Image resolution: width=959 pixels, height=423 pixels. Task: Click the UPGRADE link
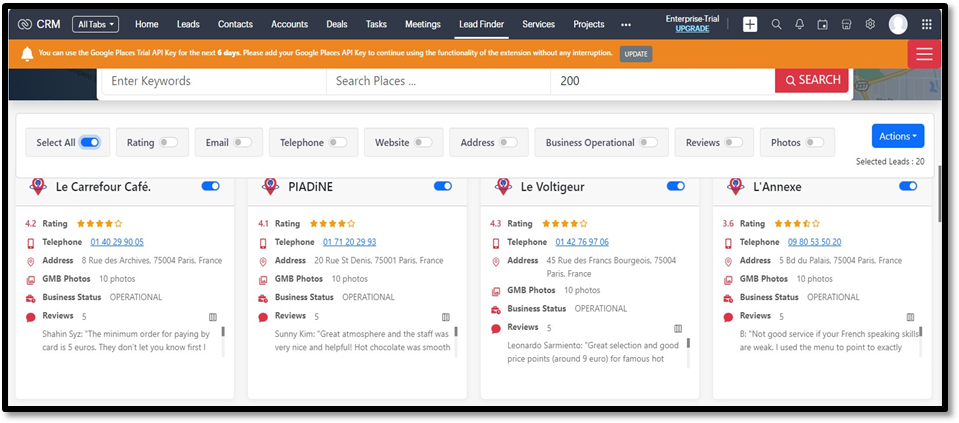pos(692,29)
